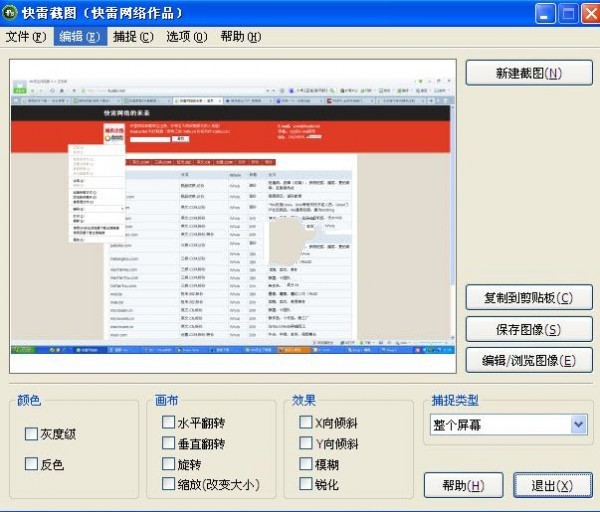The height and width of the screenshot is (512, 600).
Task: Open the 文件(F) menu
Action: pos(26,37)
